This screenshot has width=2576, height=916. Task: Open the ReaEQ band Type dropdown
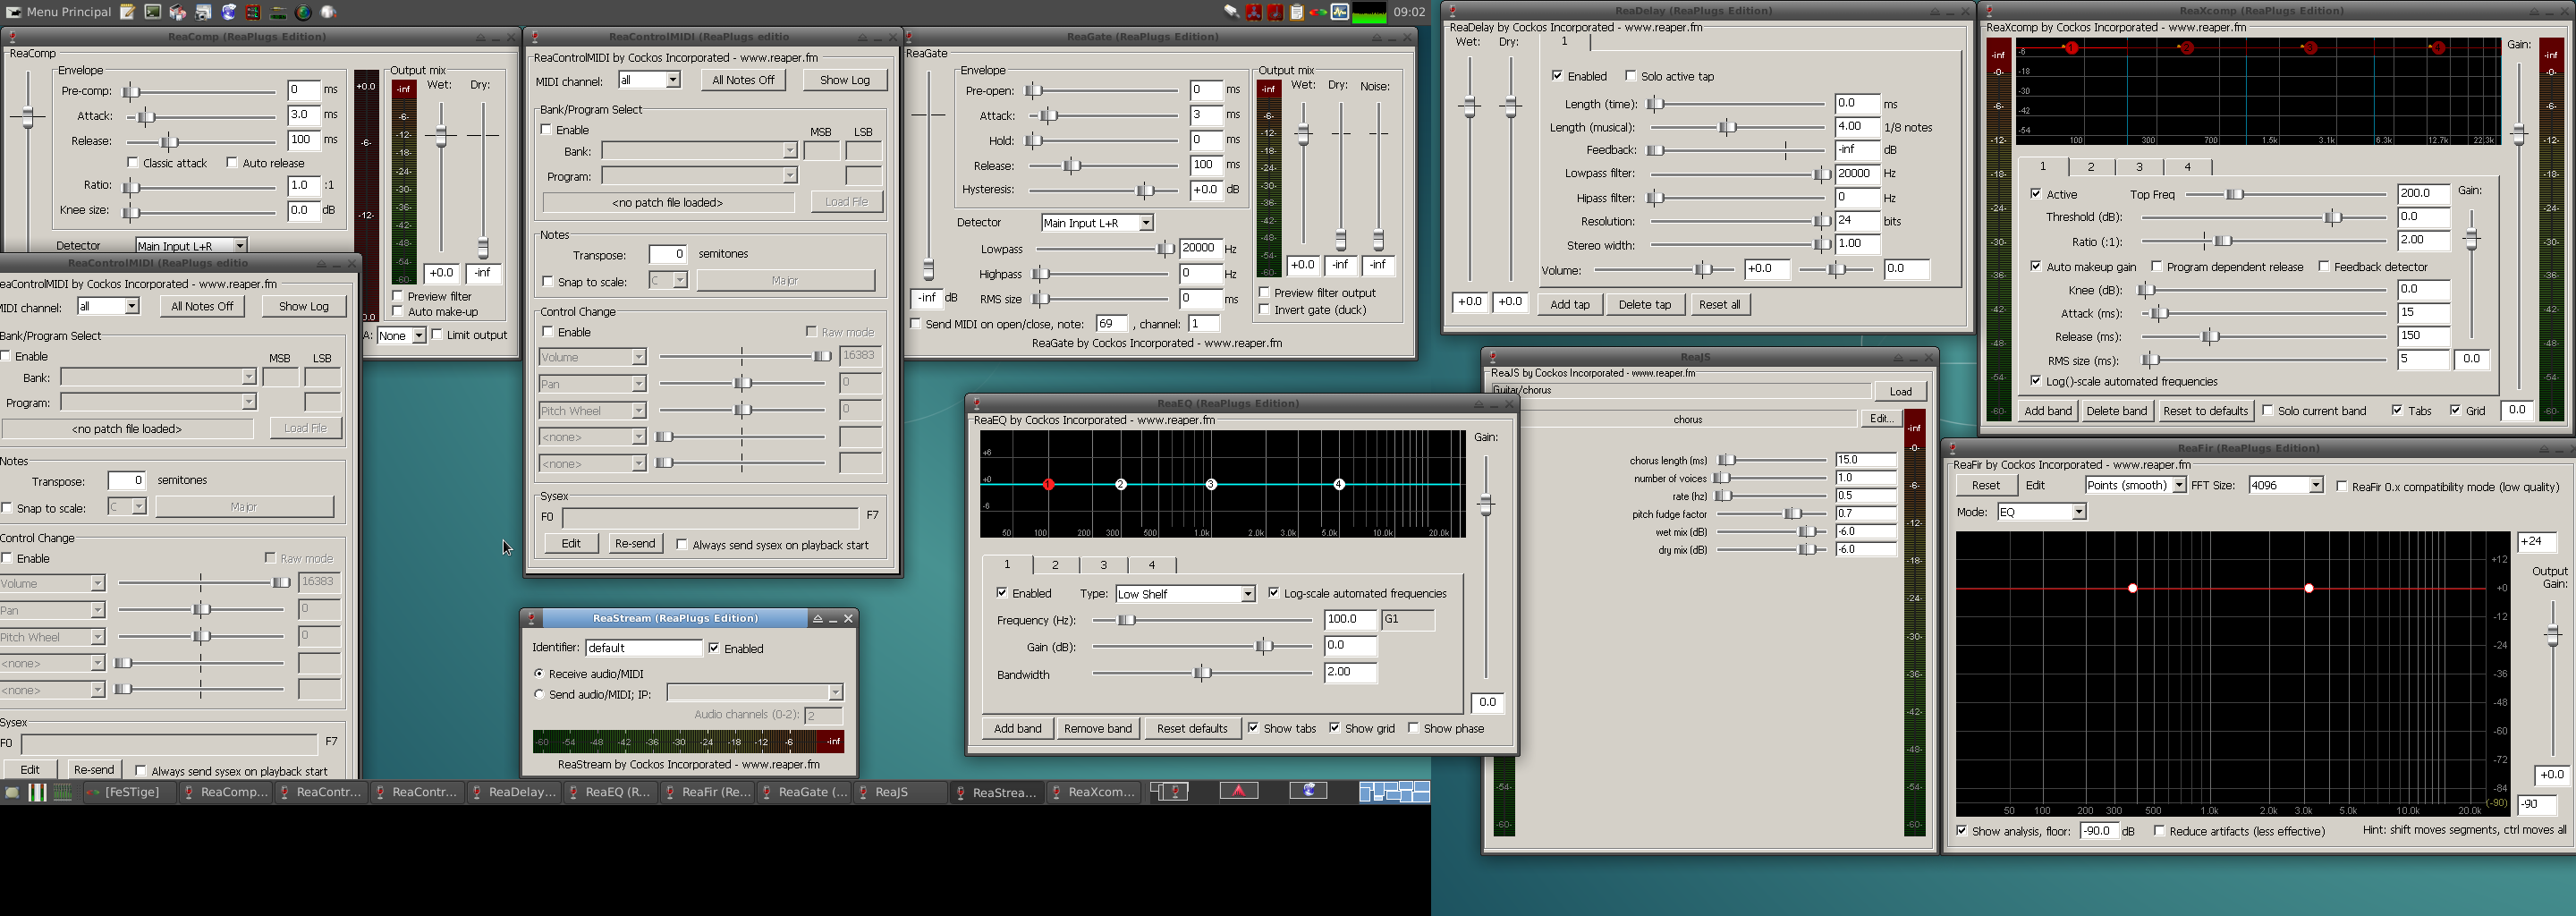pos(1185,594)
